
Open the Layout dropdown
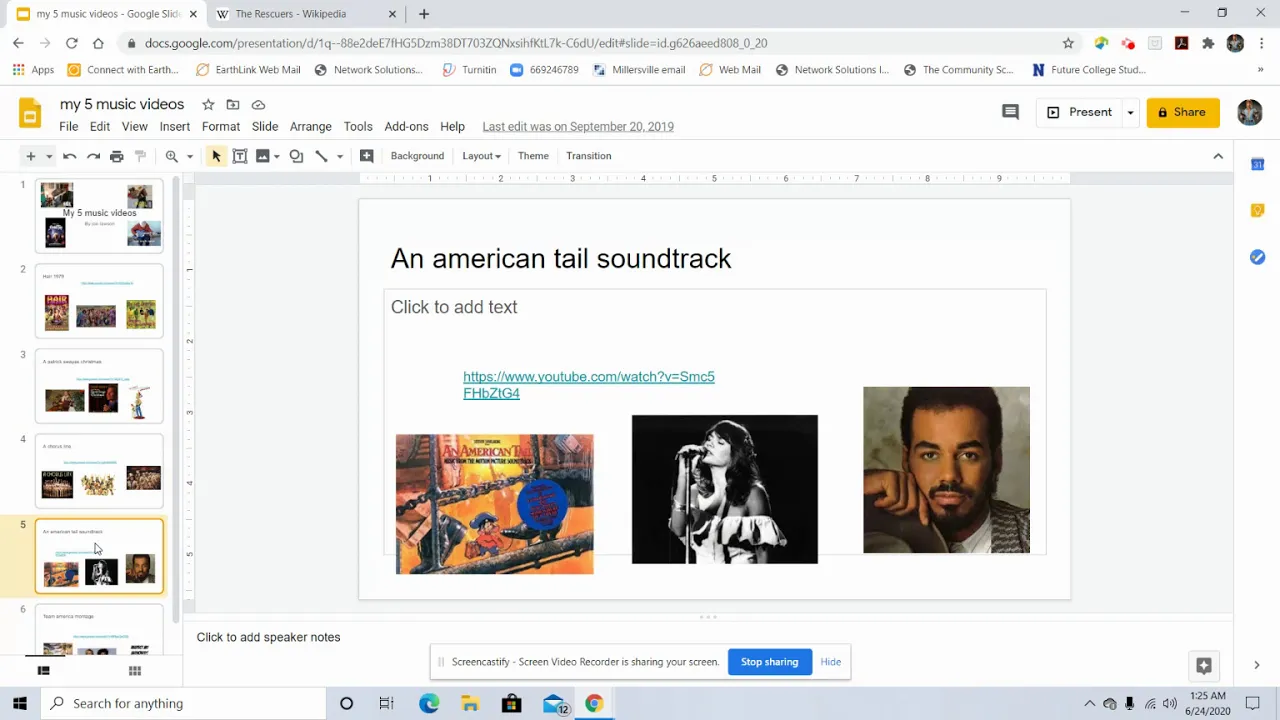click(x=481, y=156)
